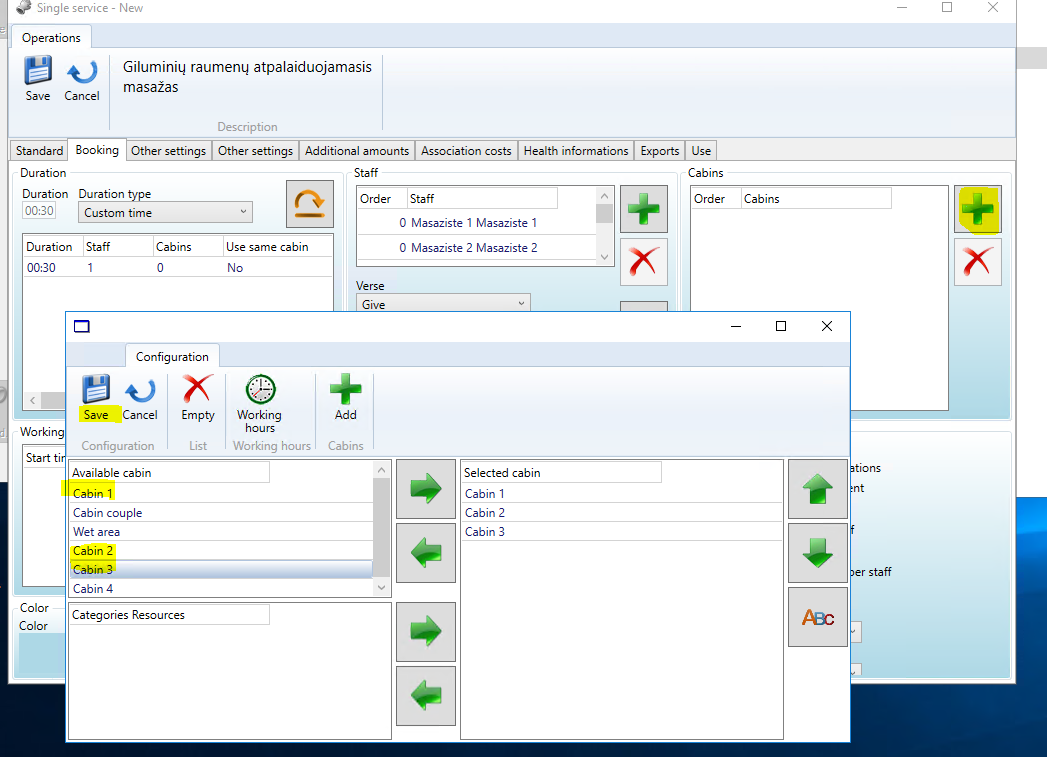1047x757 pixels.
Task: Select Cabin 1 in the Selected cabin list
Action: 622,493
